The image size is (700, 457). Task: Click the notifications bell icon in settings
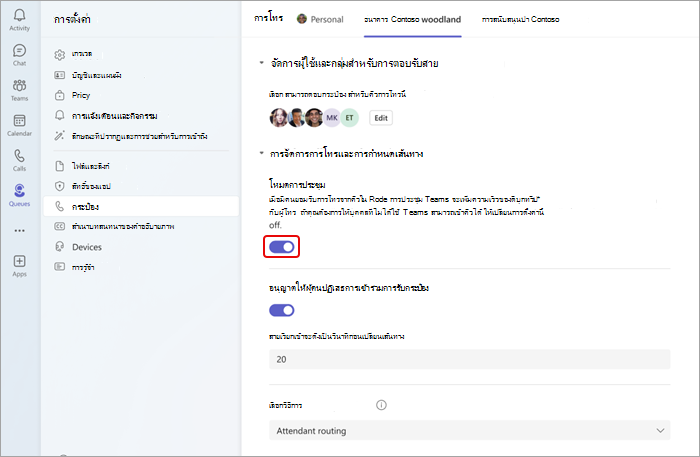click(x=59, y=116)
